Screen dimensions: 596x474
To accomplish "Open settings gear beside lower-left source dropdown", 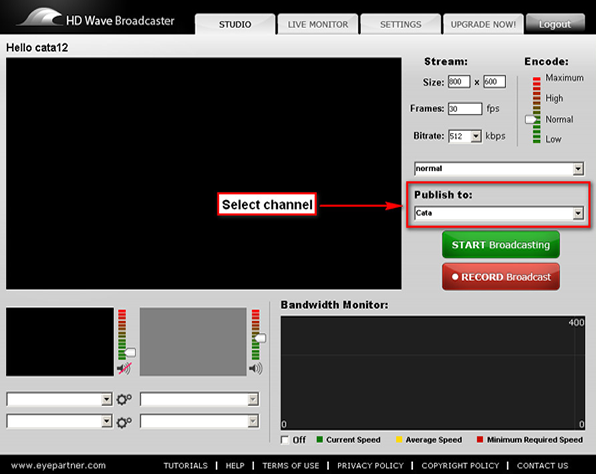I will [x=124, y=422].
